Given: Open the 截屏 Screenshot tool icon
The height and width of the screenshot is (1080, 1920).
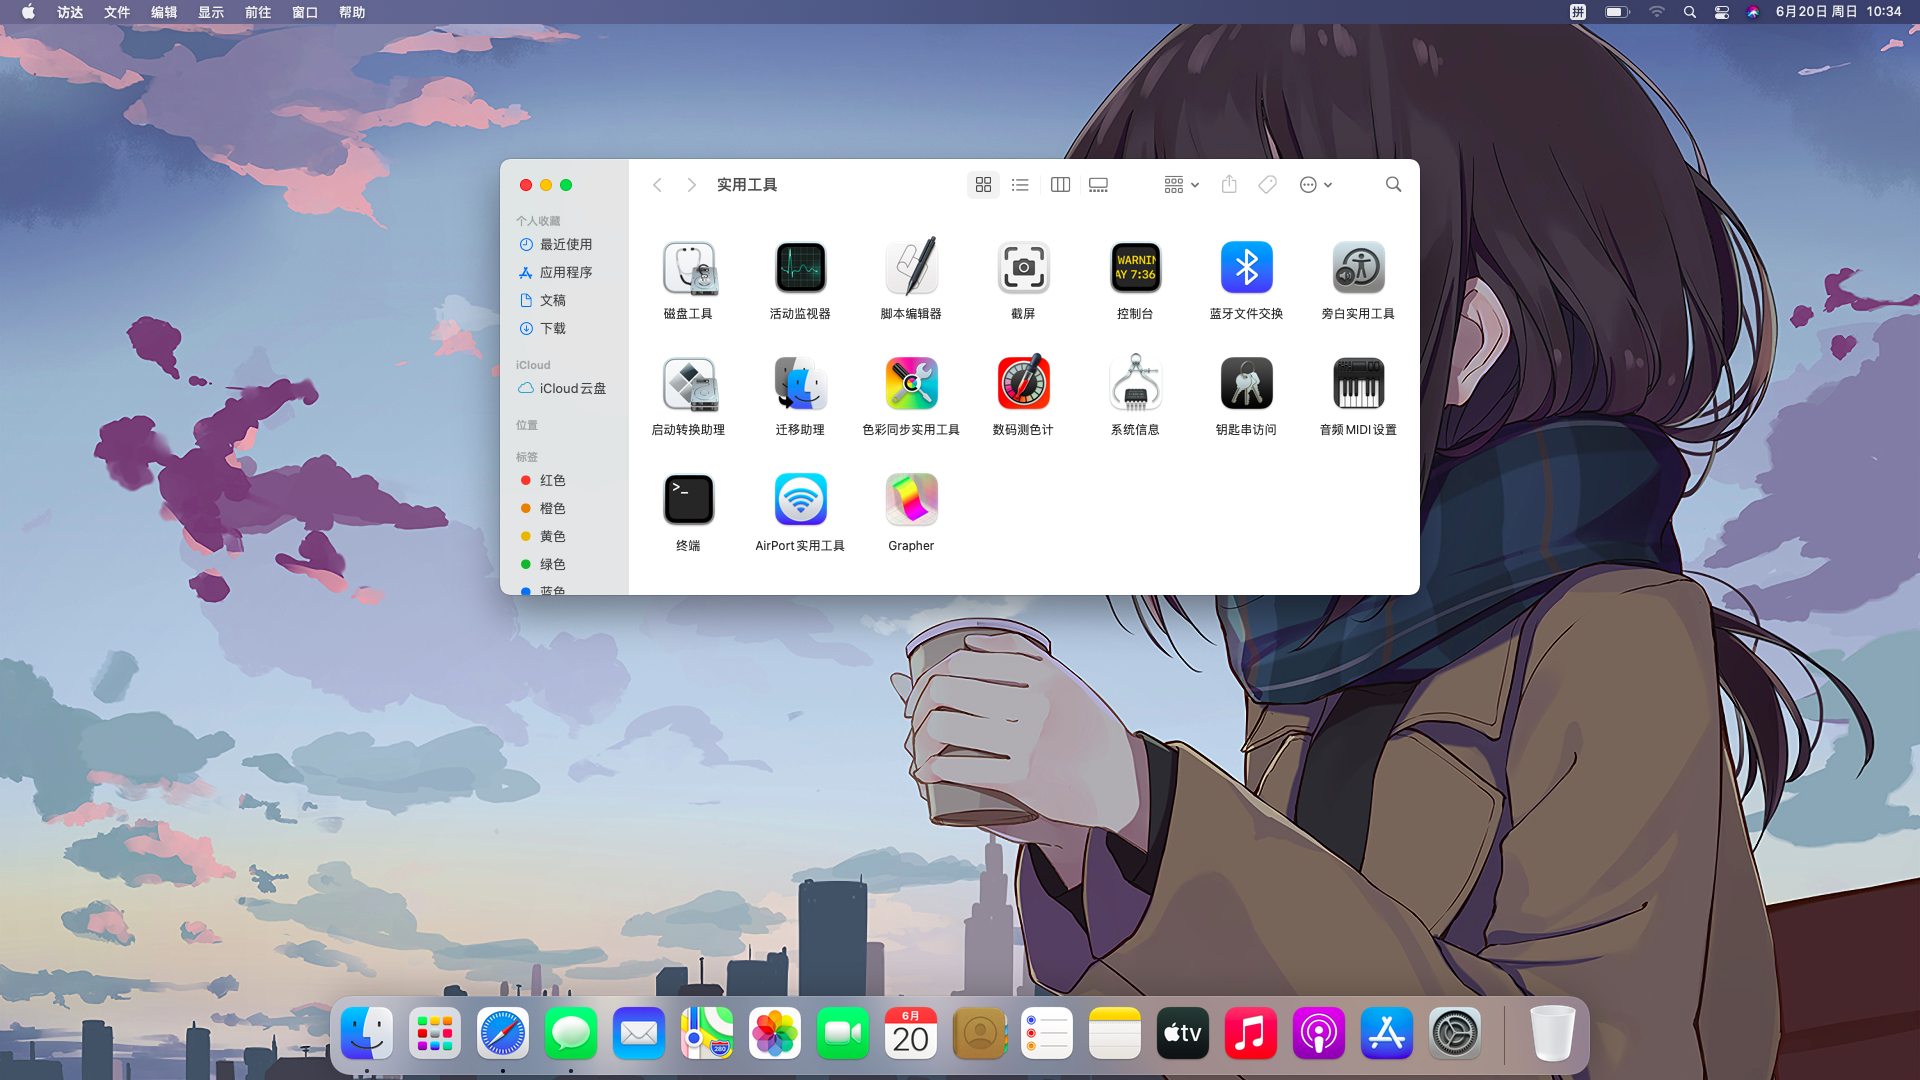Looking at the screenshot, I should (1023, 268).
